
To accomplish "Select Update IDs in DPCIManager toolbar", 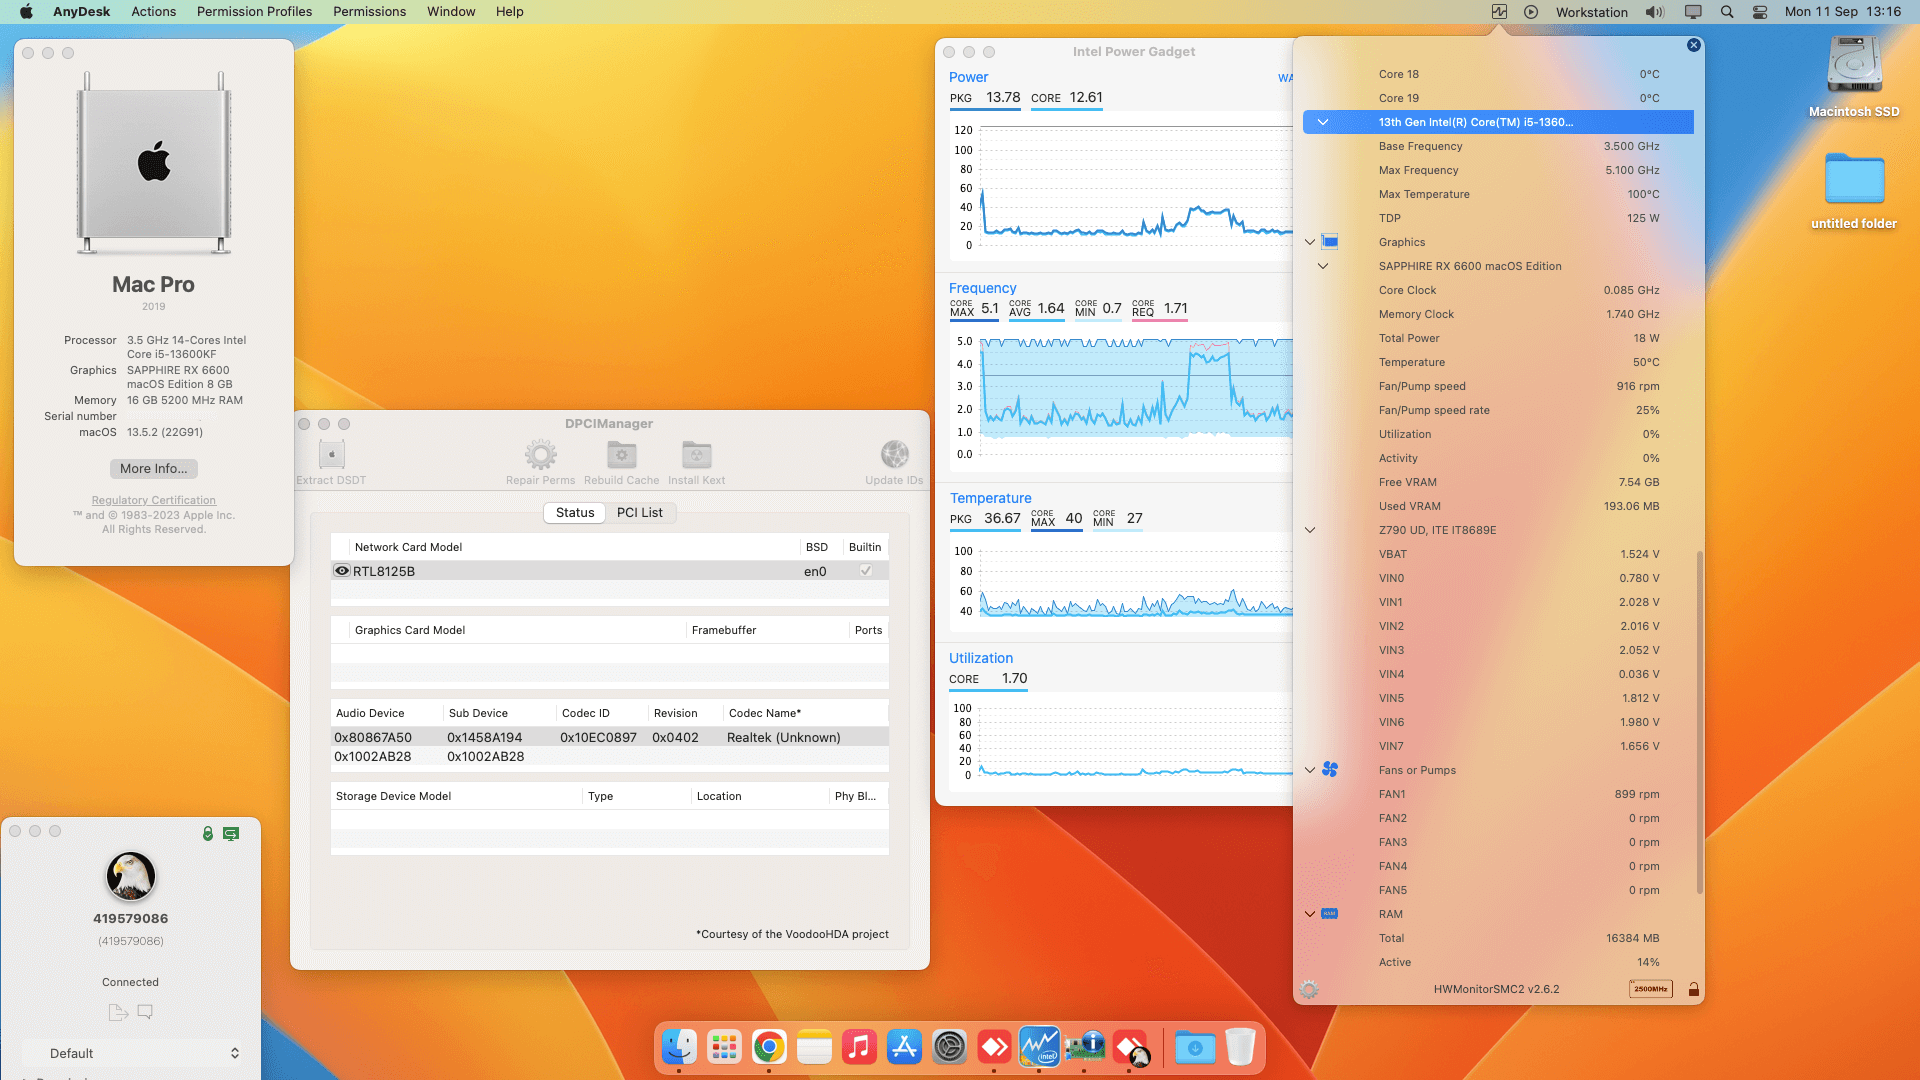I will pyautogui.click(x=893, y=455).
